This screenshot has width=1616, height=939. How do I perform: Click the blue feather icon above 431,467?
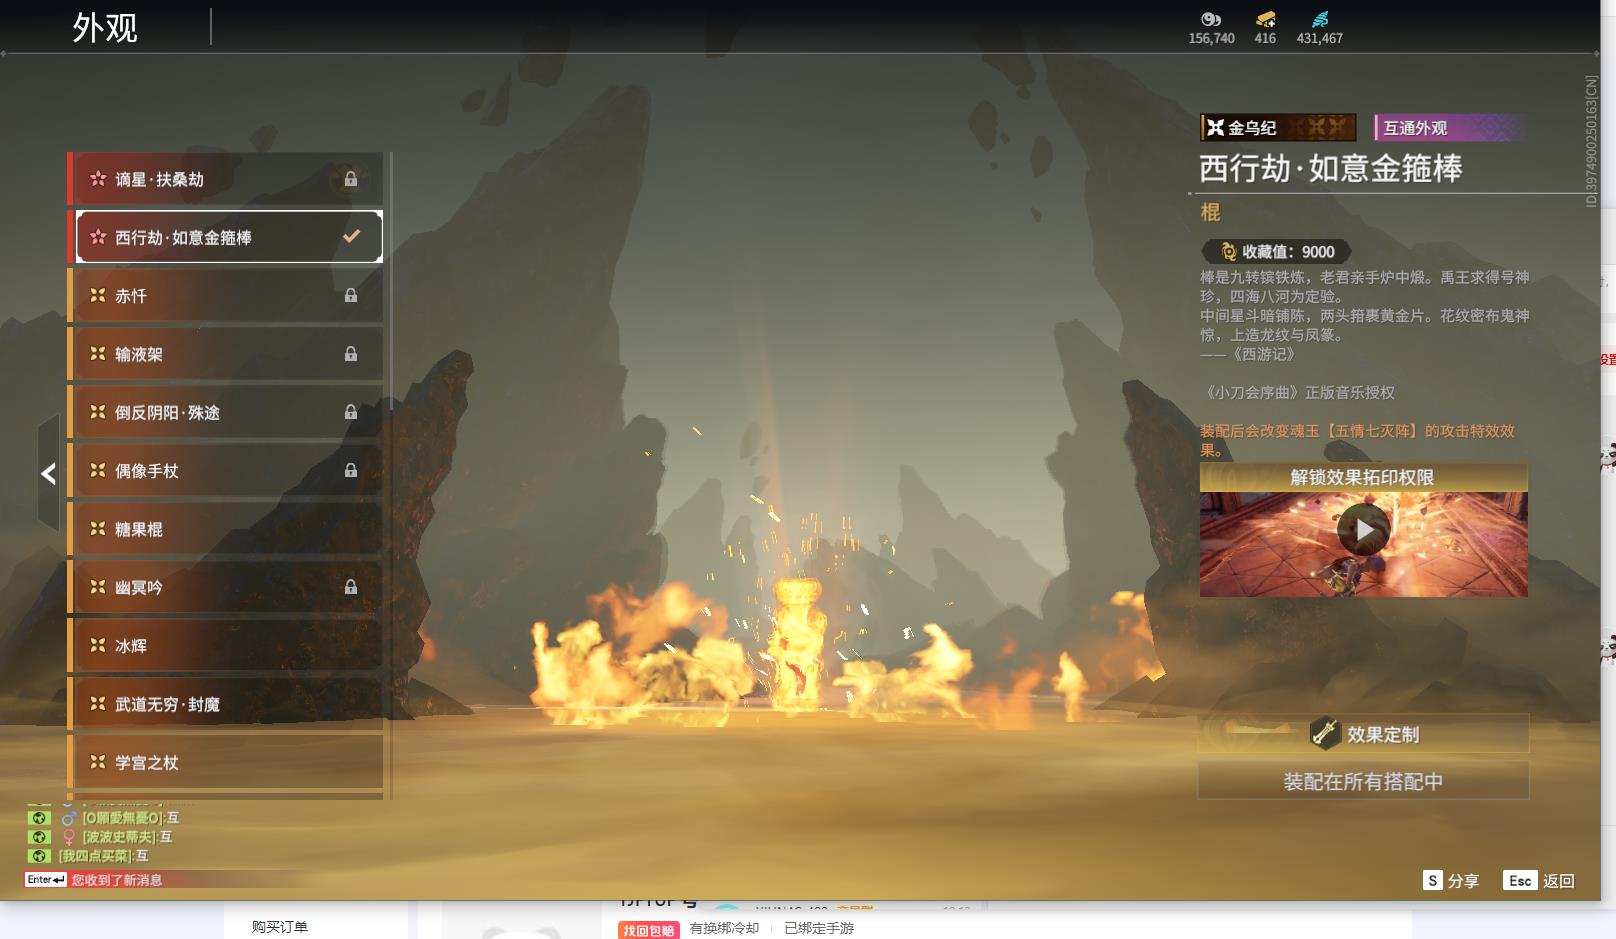[1320, 19]
